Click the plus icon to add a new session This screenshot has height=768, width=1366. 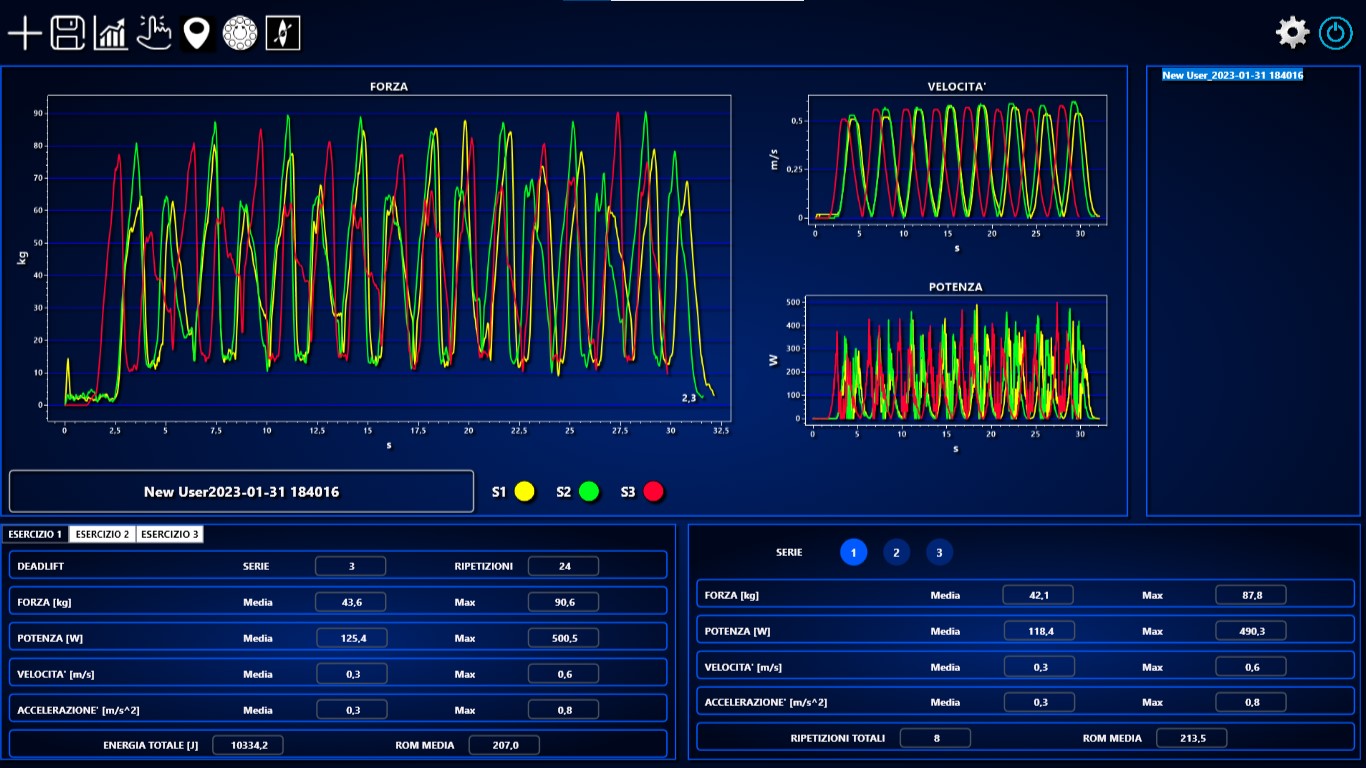[x=25, y=33]
